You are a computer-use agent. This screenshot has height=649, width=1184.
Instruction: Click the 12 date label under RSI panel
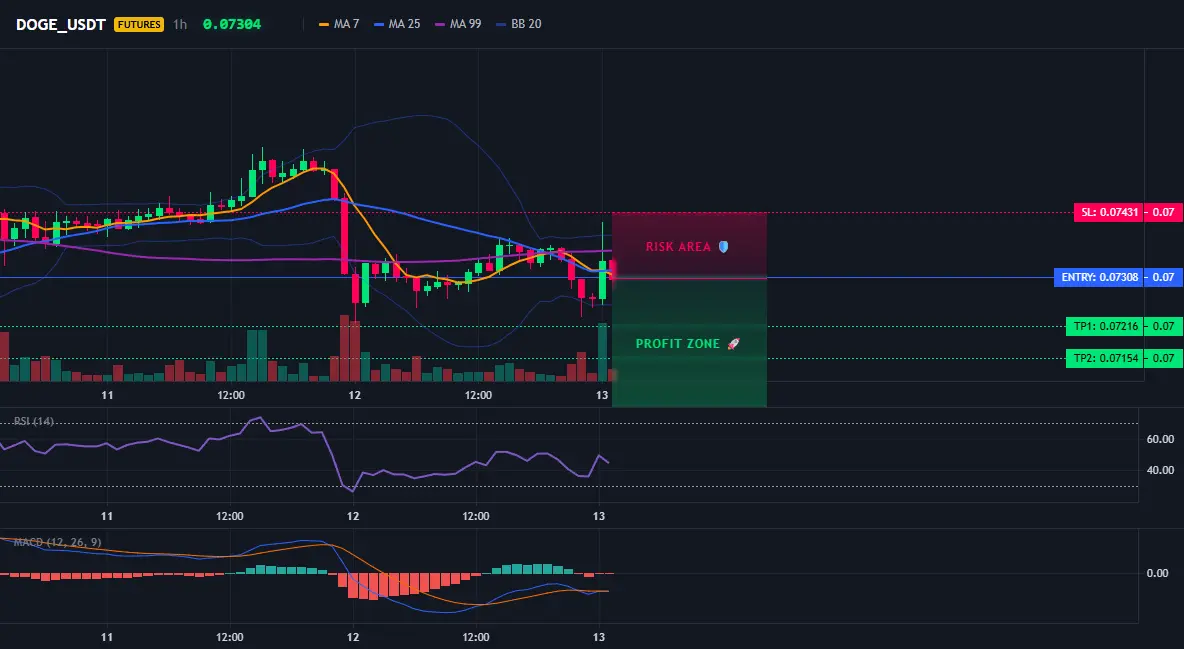tap(353, 516)
